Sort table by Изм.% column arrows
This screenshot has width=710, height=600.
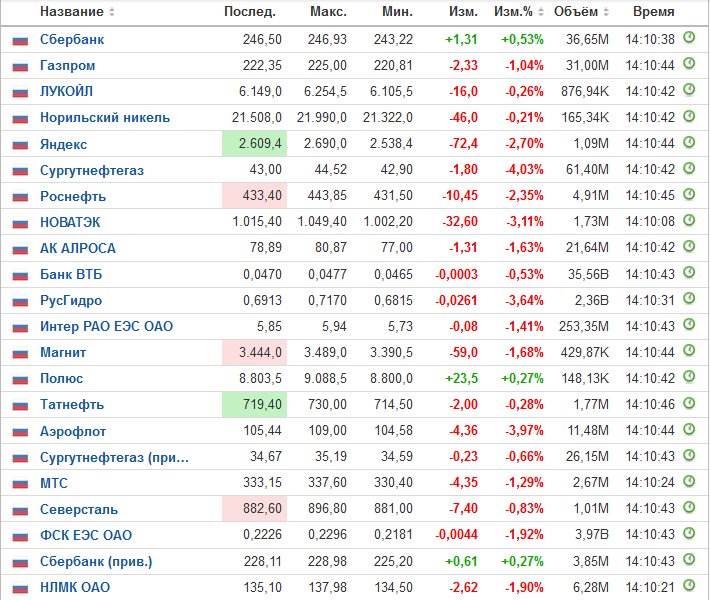[x=541, y=12]
